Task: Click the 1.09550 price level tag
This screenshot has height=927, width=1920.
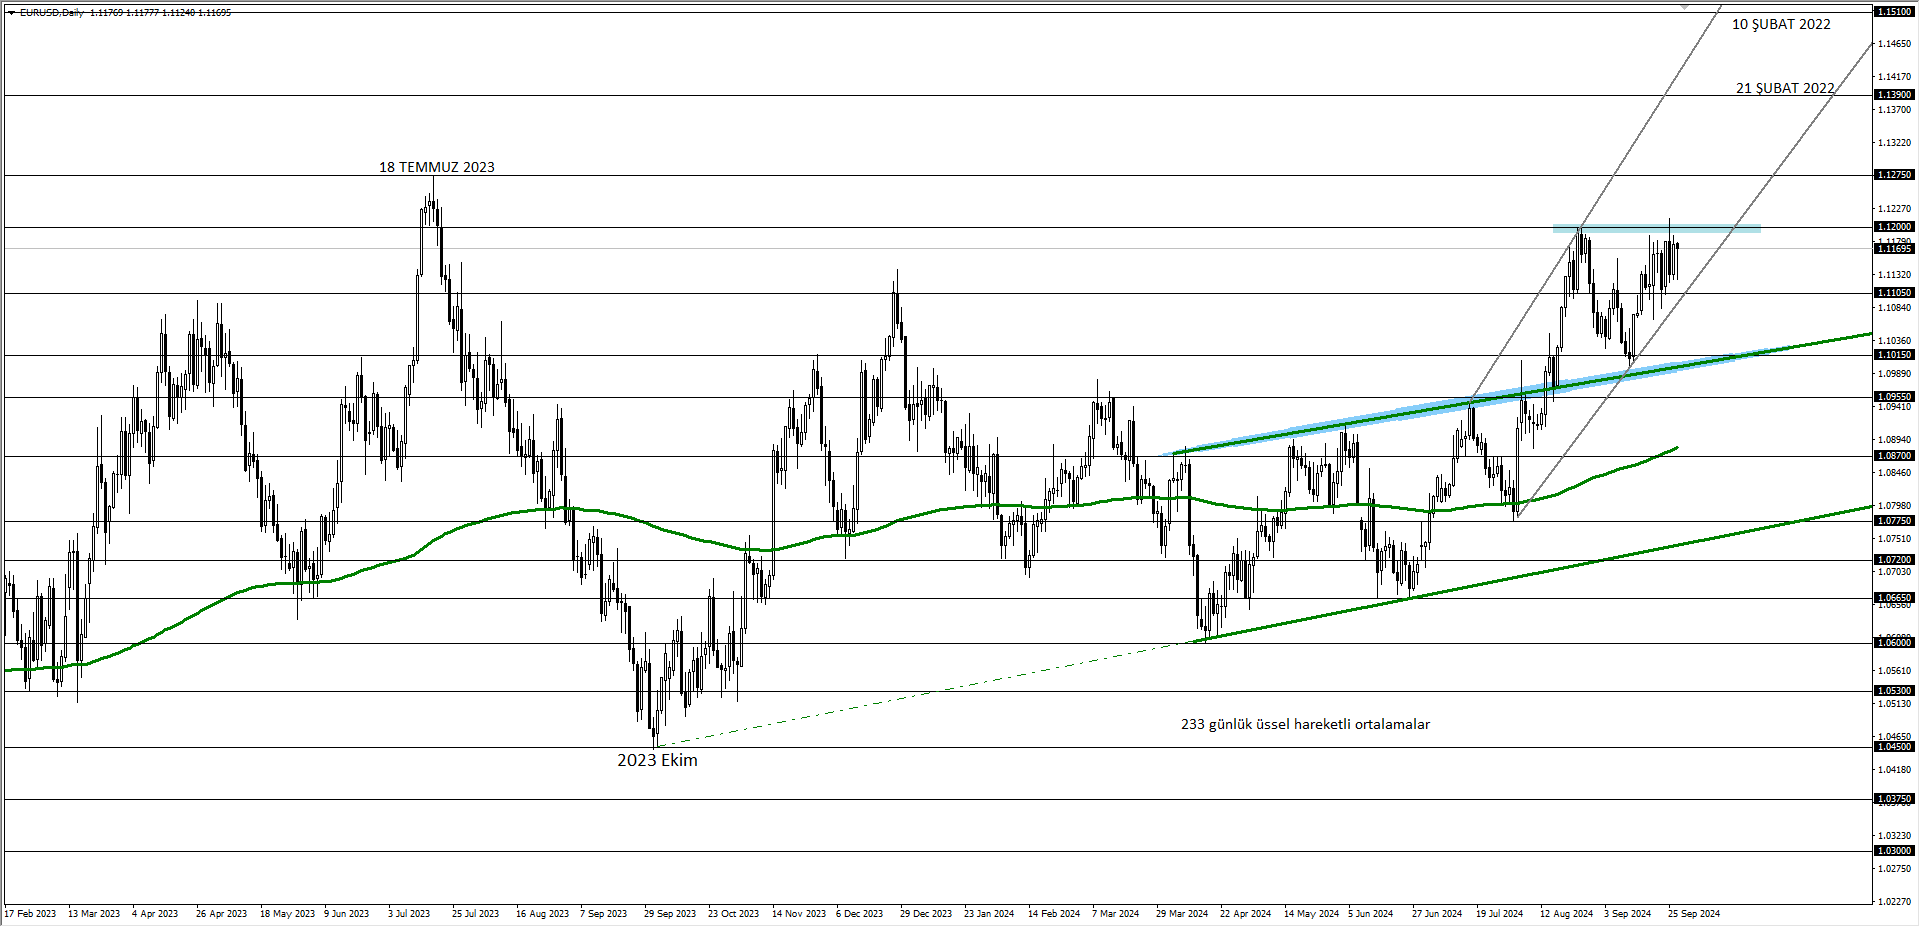Action: pyautogui.click(x=1894, y=397)
